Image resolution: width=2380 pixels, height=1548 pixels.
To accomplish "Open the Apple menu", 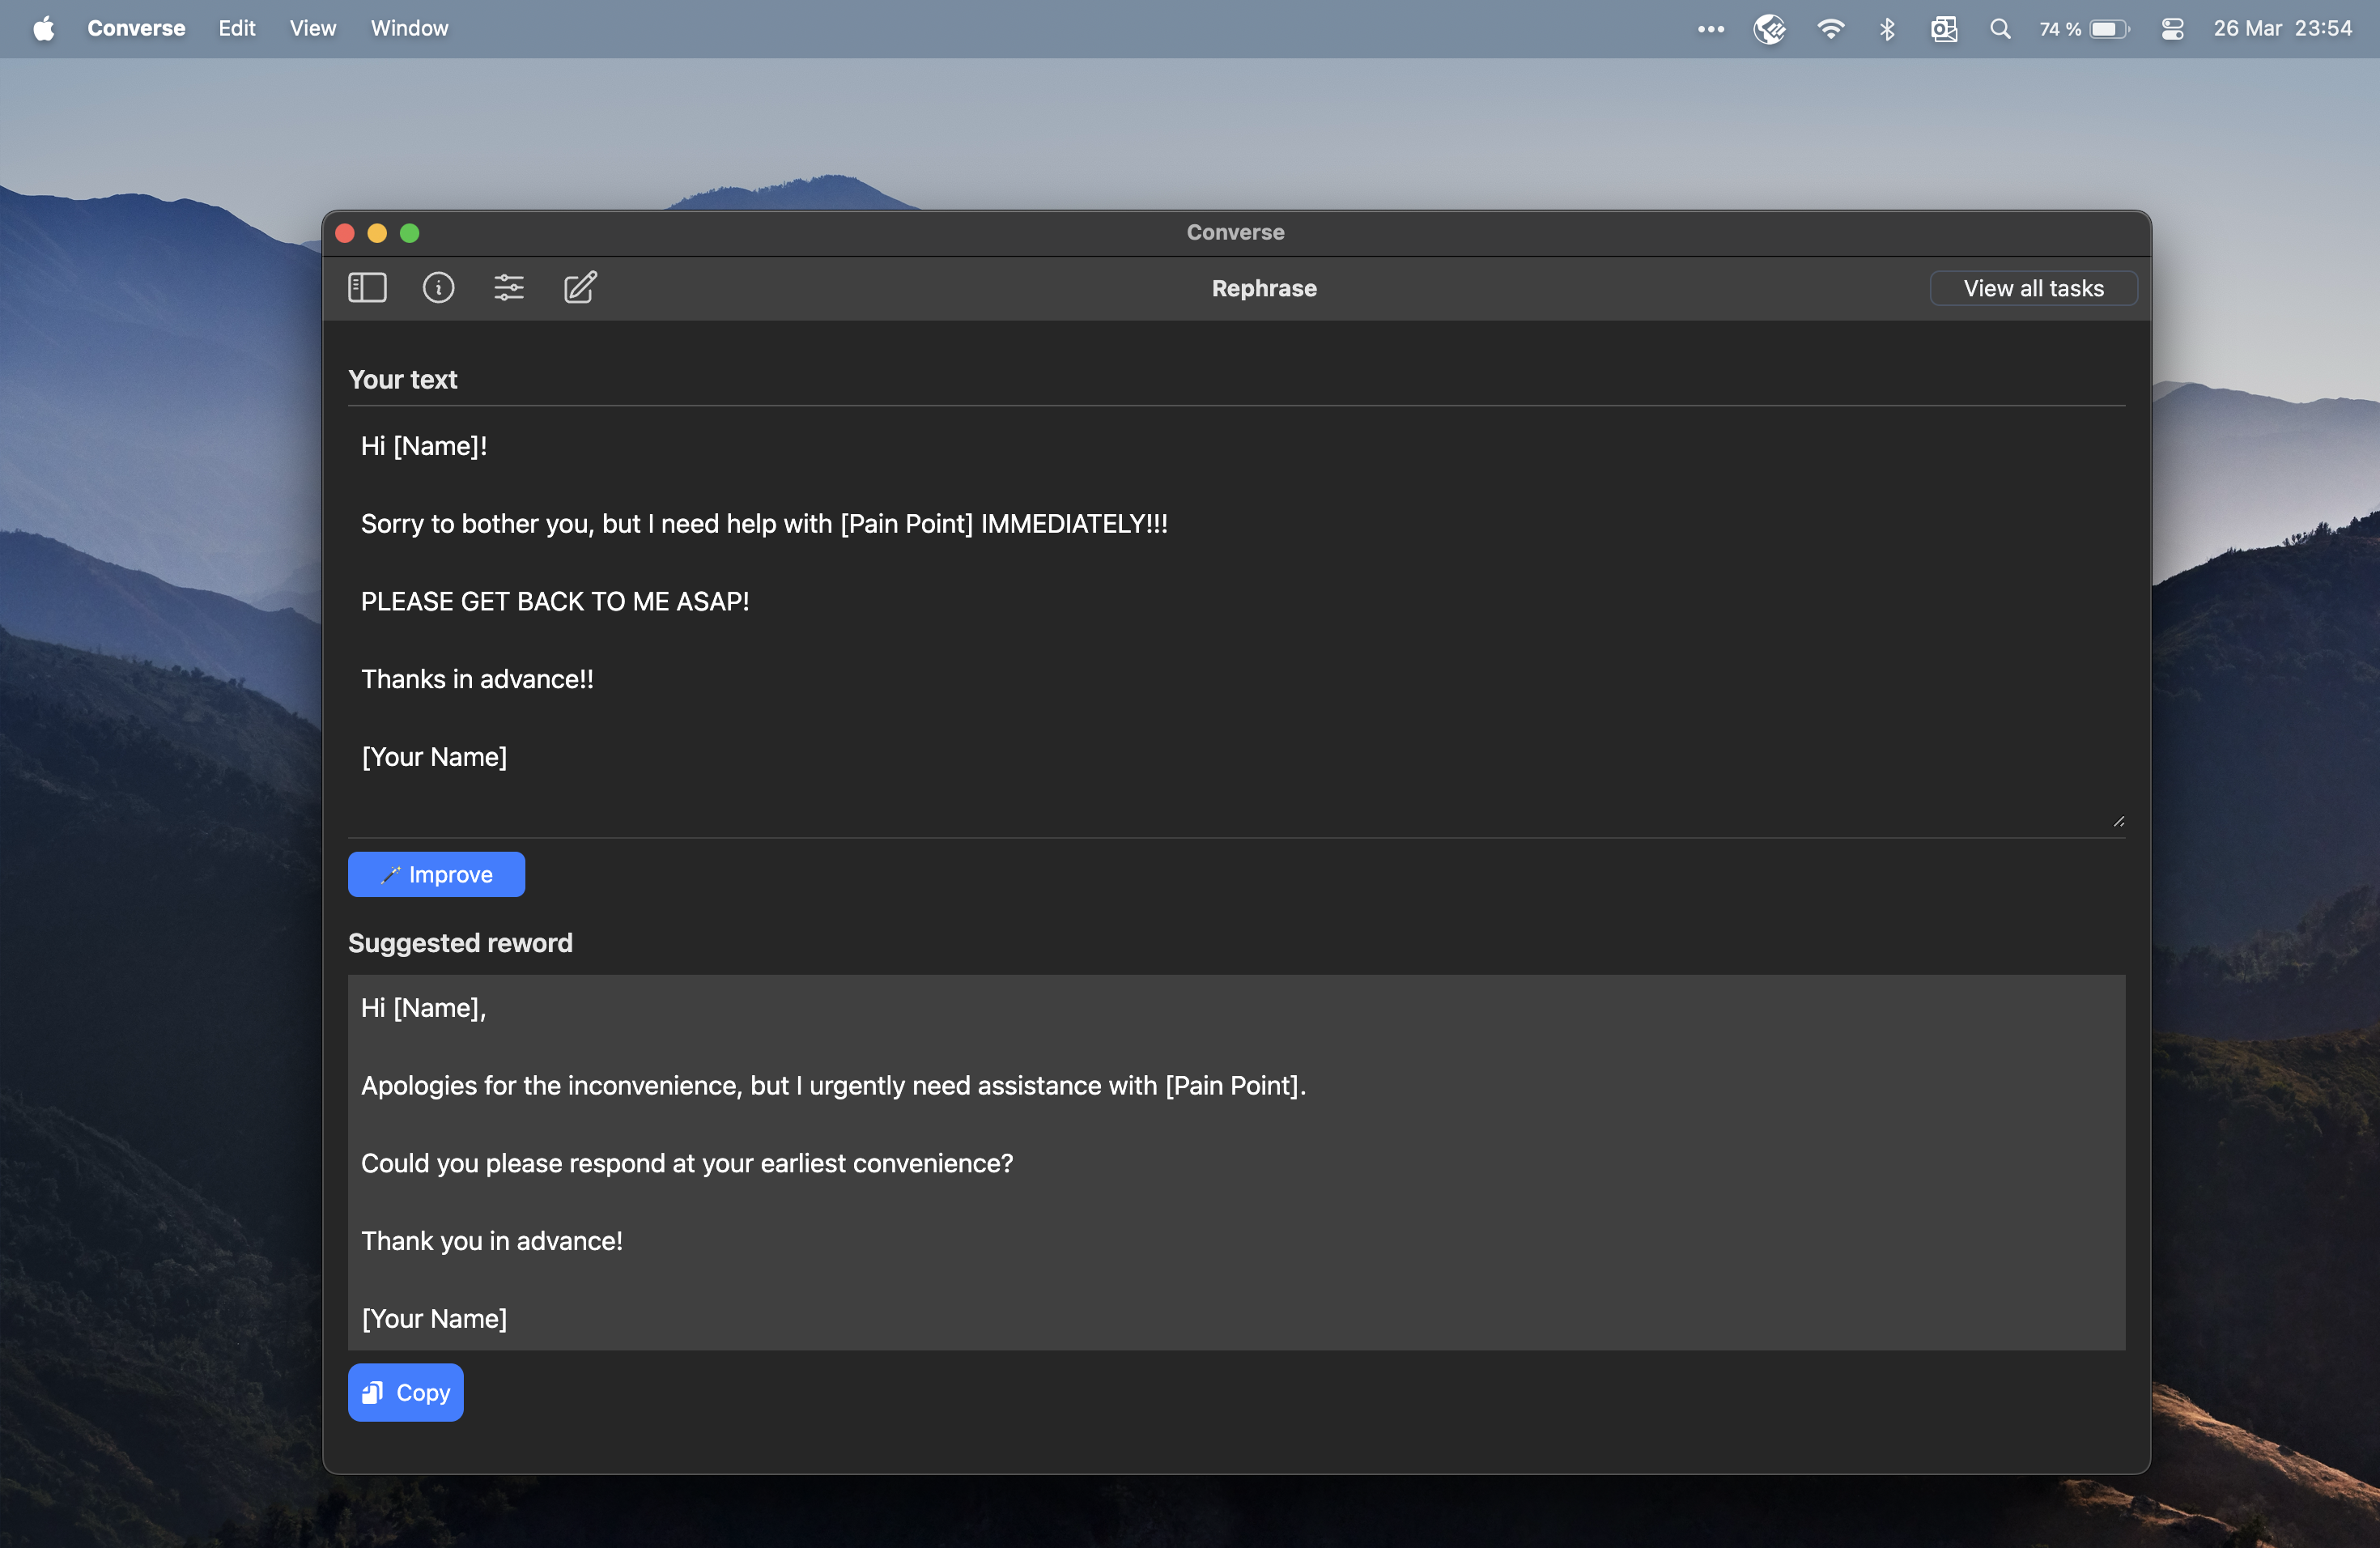I will [44, 28].
